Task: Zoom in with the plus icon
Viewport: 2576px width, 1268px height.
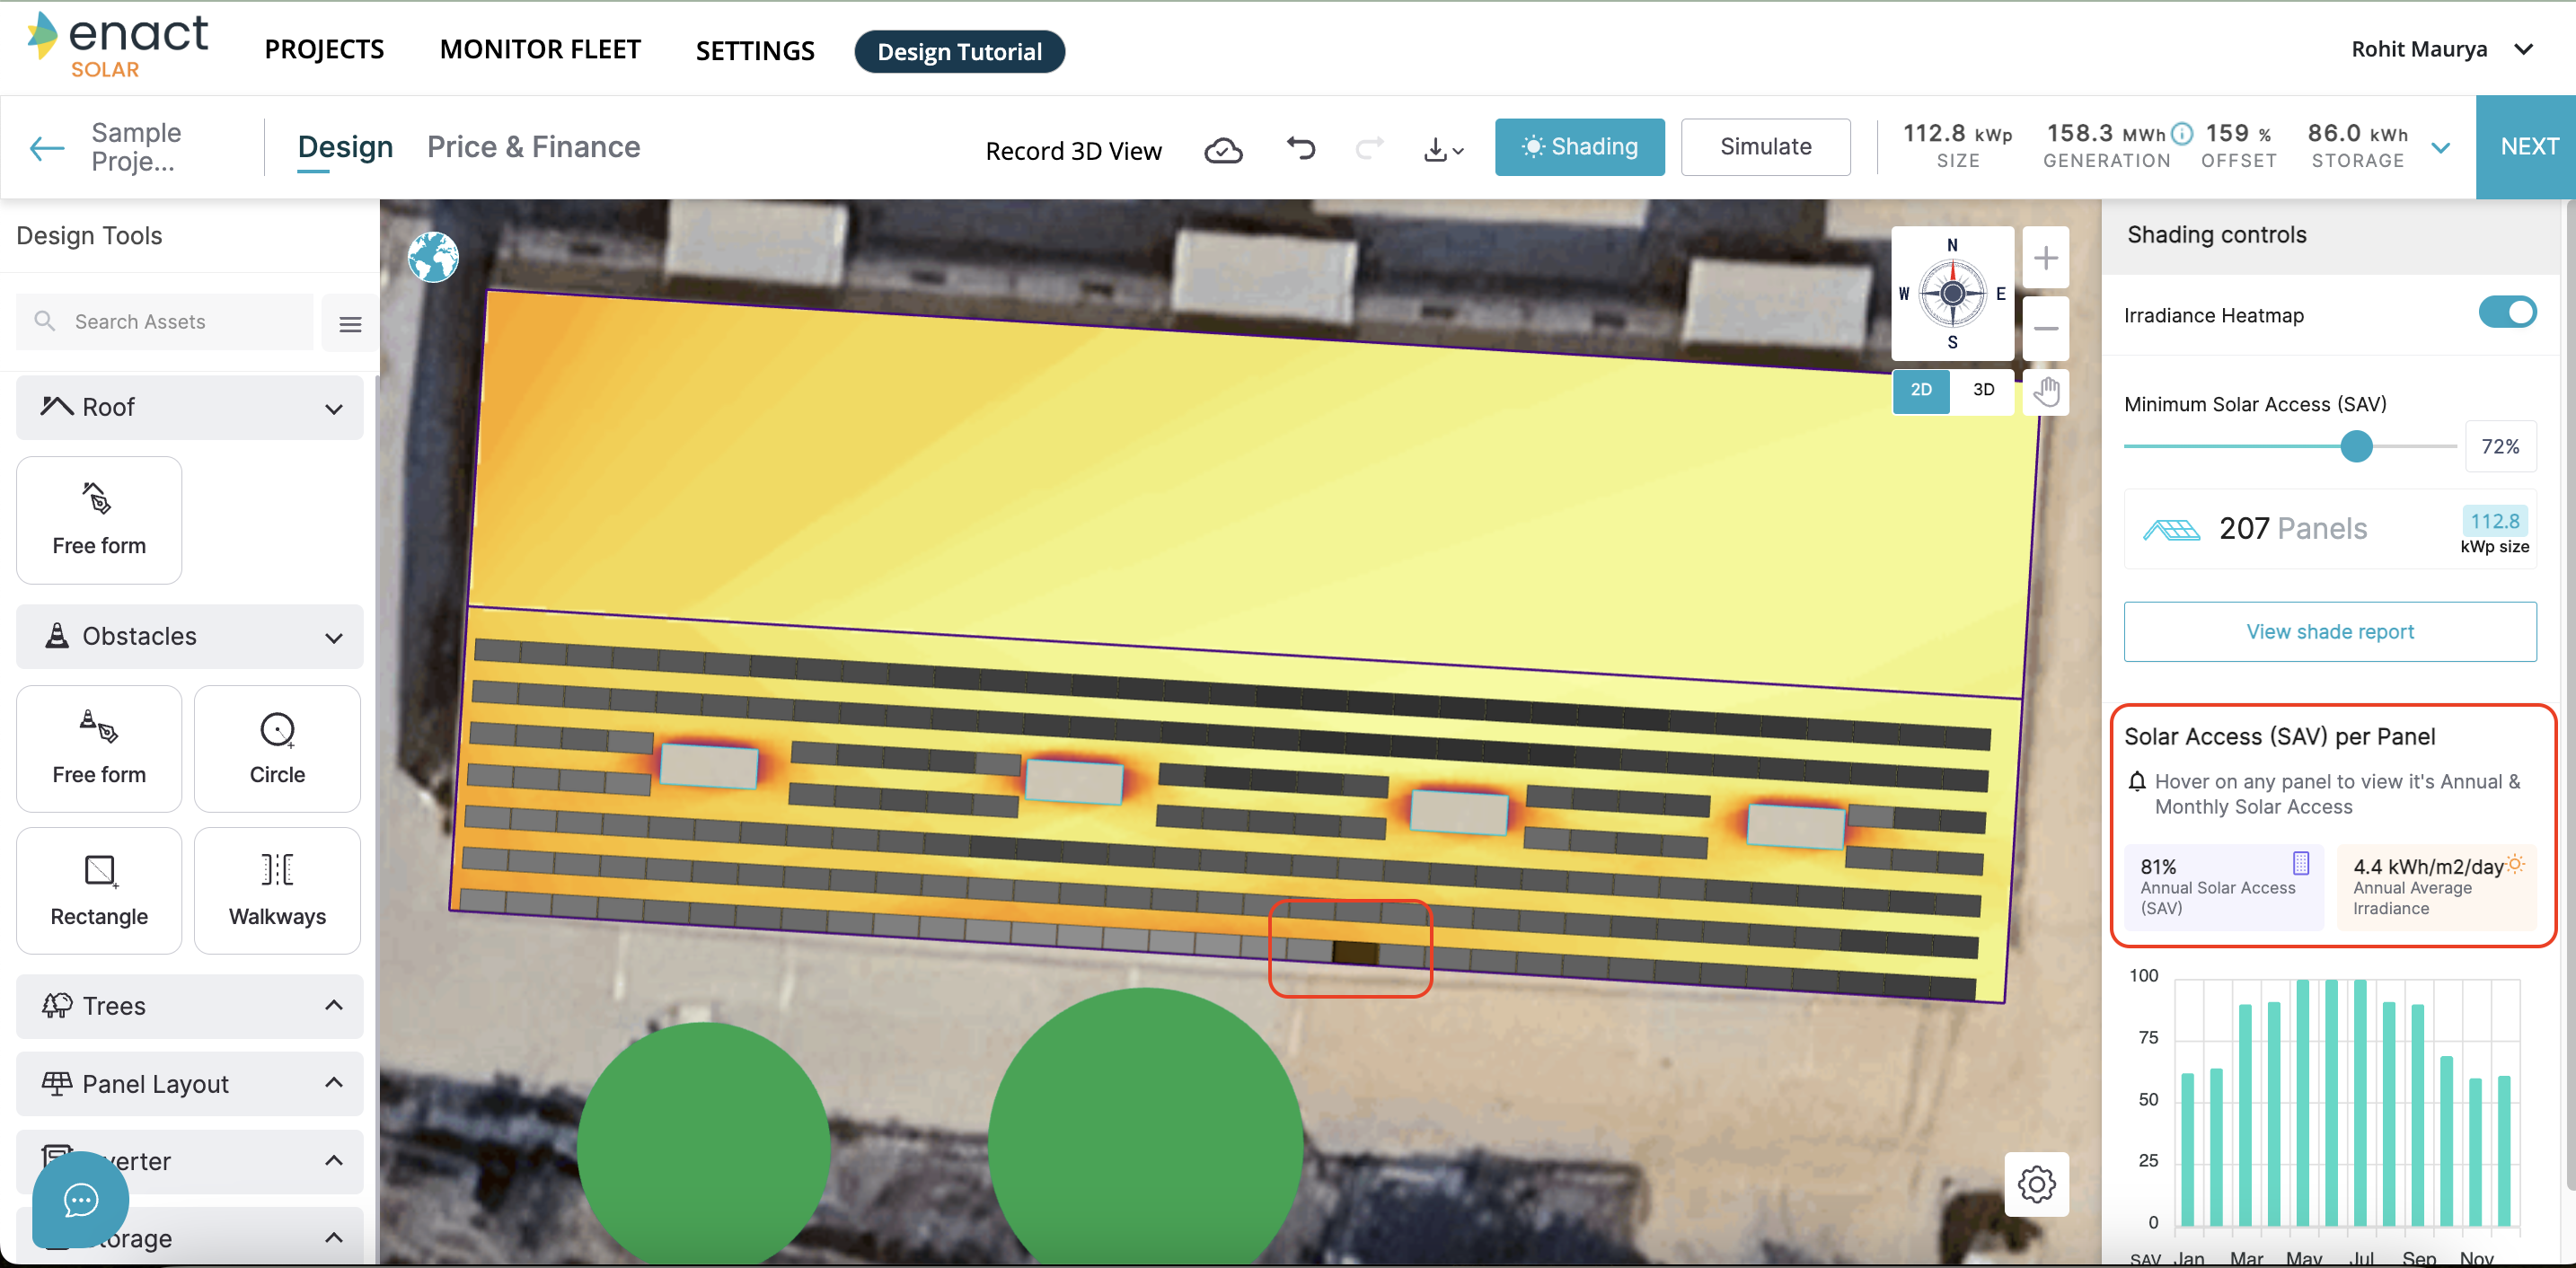Action: (2045, 259)
